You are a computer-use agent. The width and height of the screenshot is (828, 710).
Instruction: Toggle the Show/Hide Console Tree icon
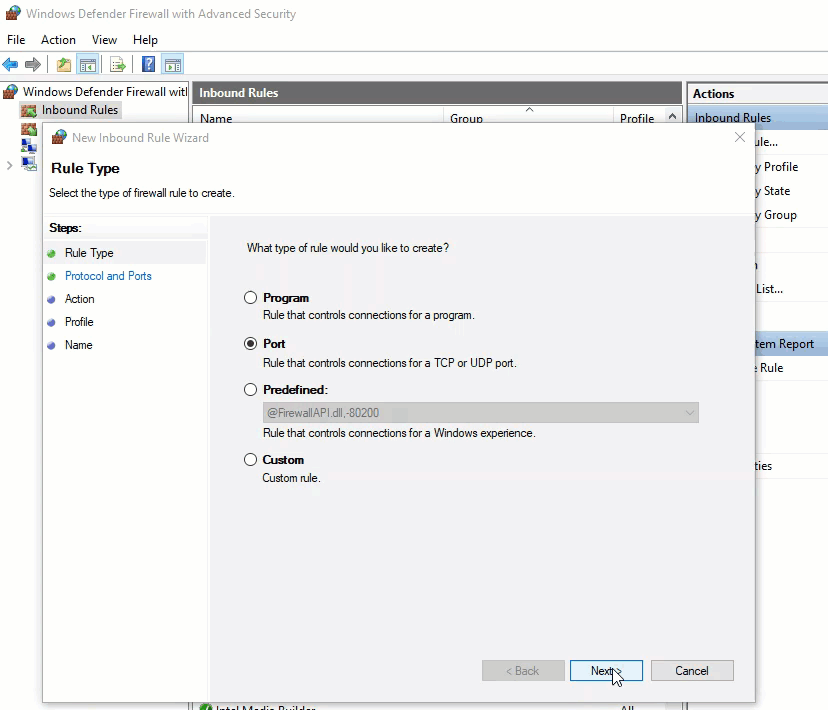click(88, 65)
